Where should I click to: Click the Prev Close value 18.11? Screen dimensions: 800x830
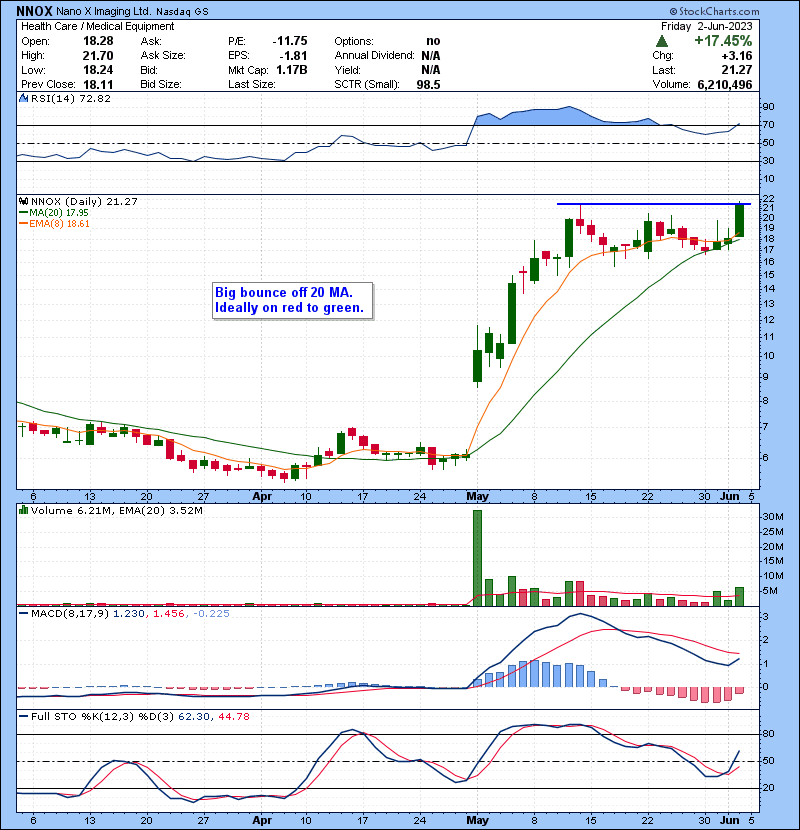tap(98, 84)
